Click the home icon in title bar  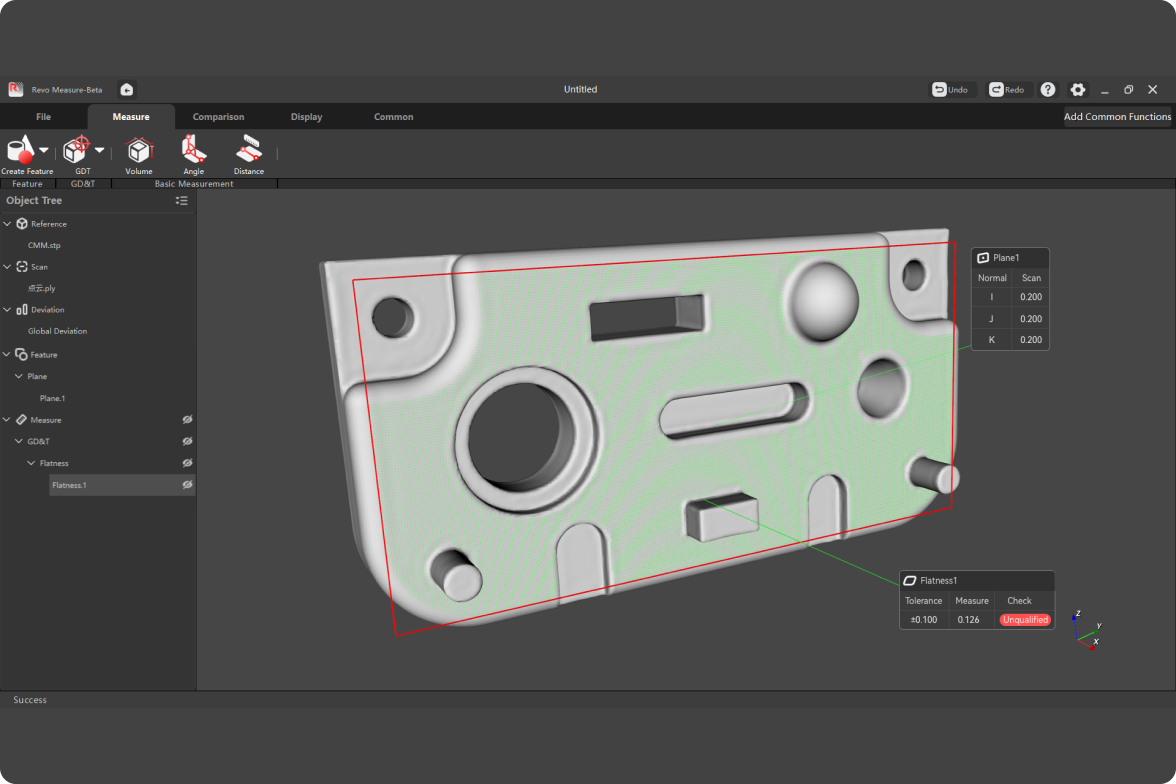127,90
